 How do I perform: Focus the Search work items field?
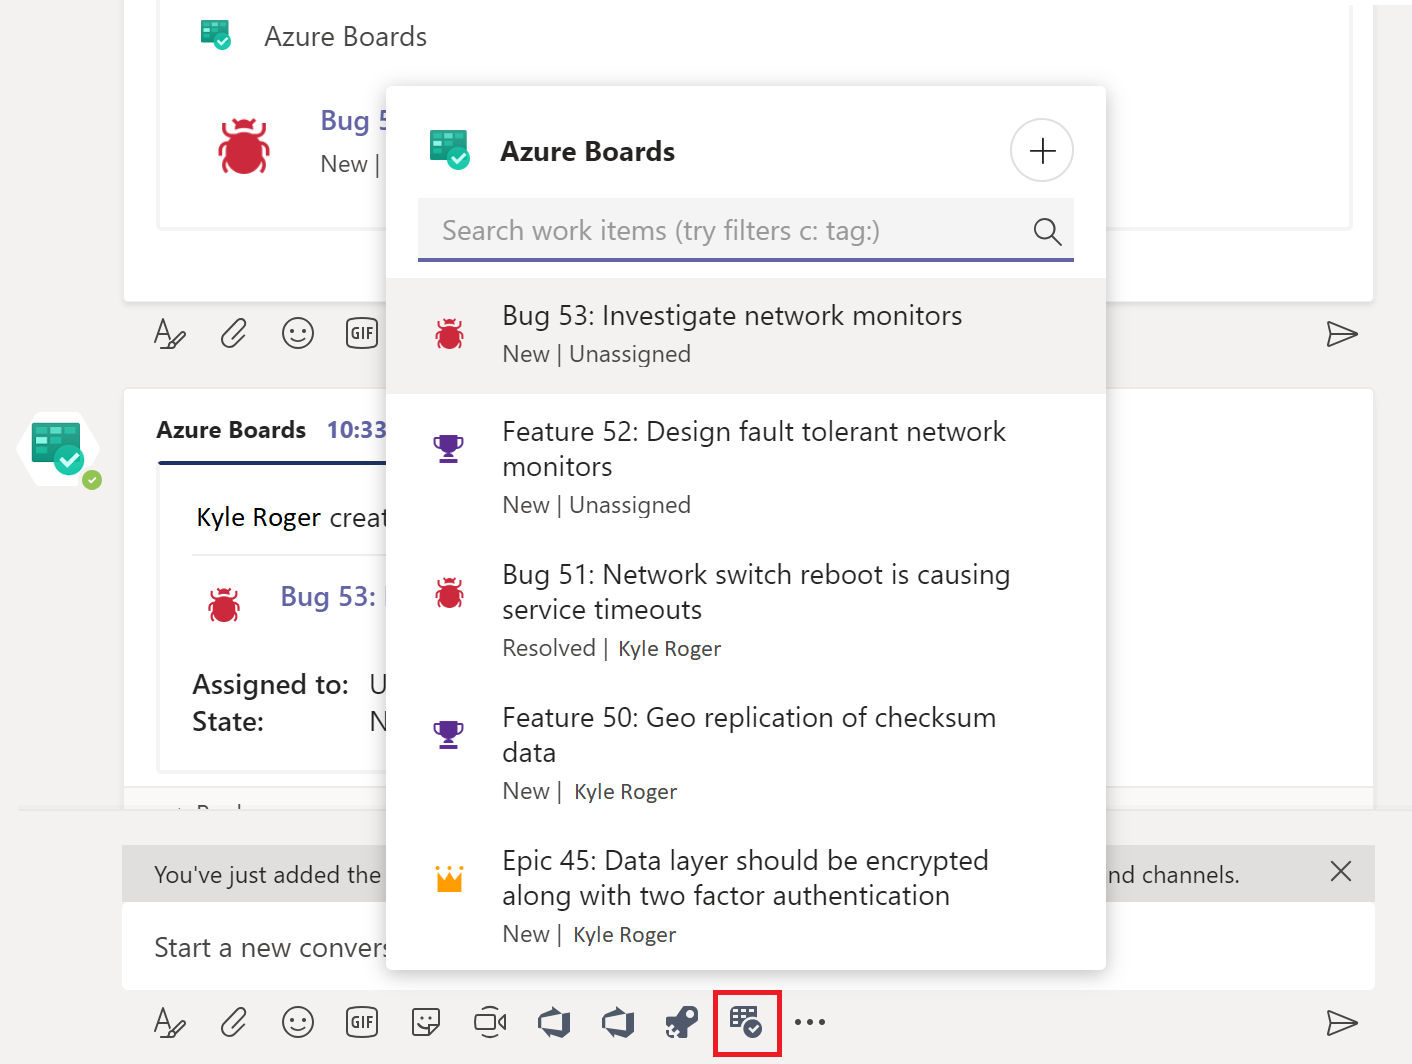pyautogui.click(x=745, y=230)
